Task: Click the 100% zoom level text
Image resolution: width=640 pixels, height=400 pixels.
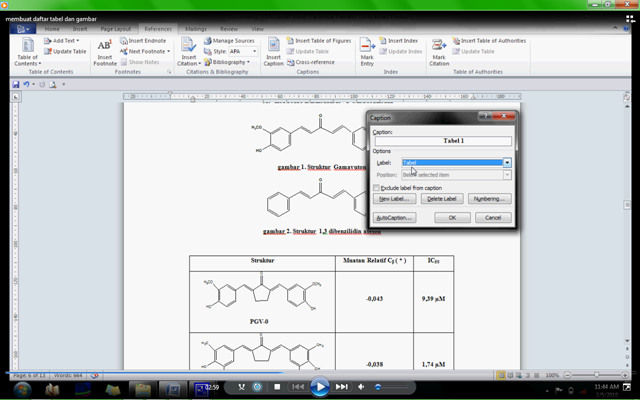Action: point(552,375)
